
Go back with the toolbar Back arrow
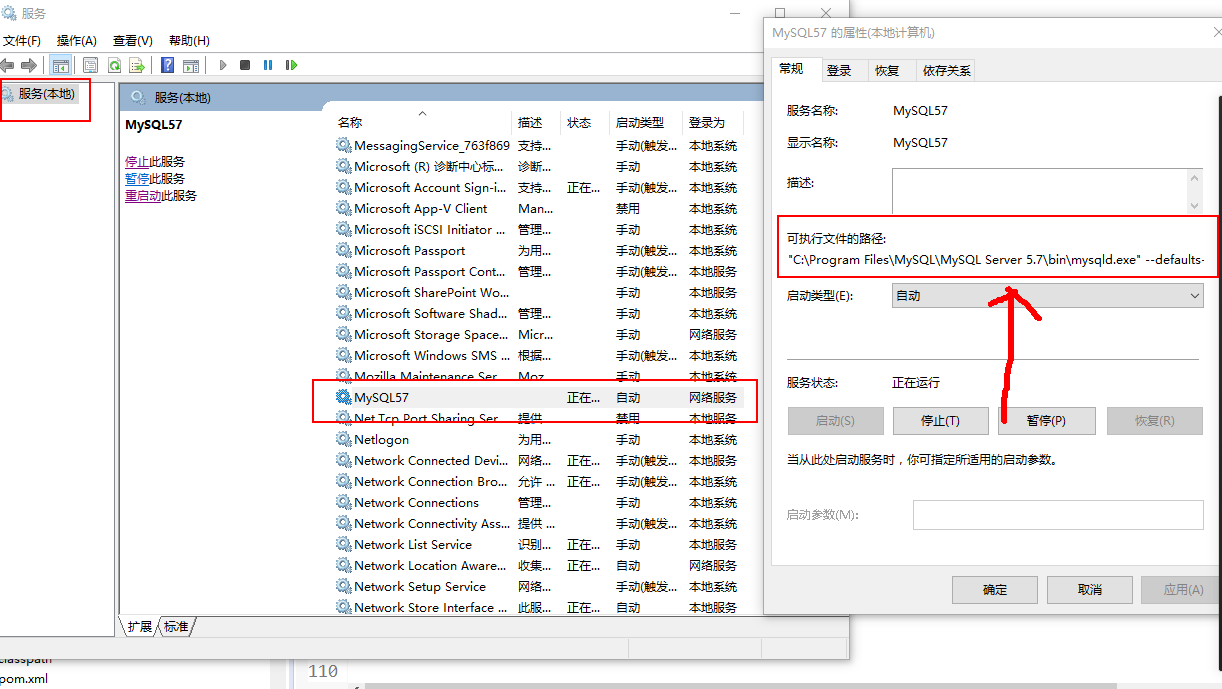[8, 65]
